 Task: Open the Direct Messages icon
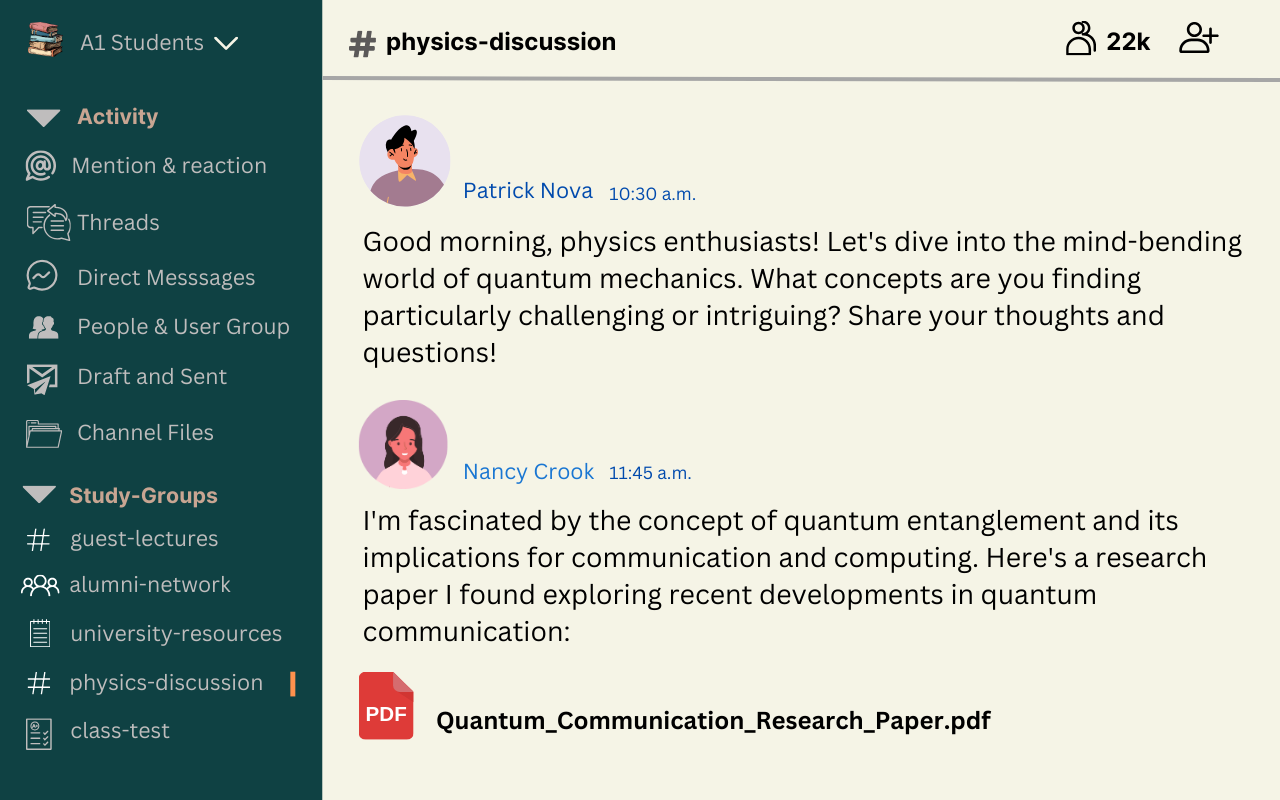(x=42, y=277)
